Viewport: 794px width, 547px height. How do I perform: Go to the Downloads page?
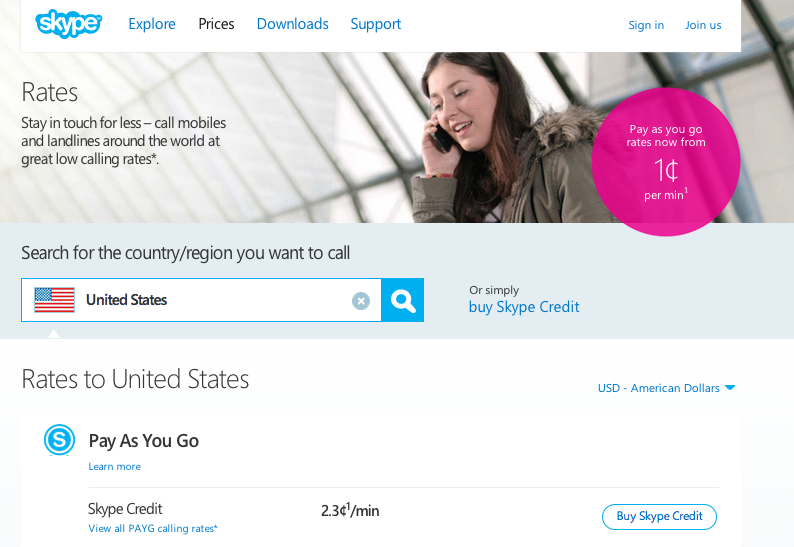click(x=293, y=24)
